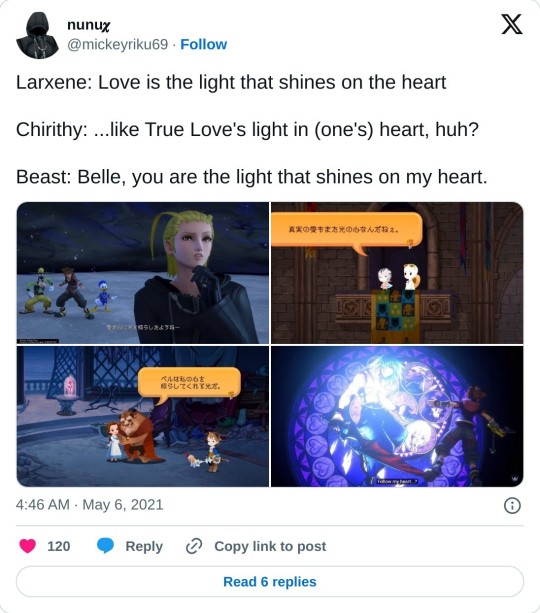
Task: View the Chirithy castle balcony image
Action: tap(397, 273)
